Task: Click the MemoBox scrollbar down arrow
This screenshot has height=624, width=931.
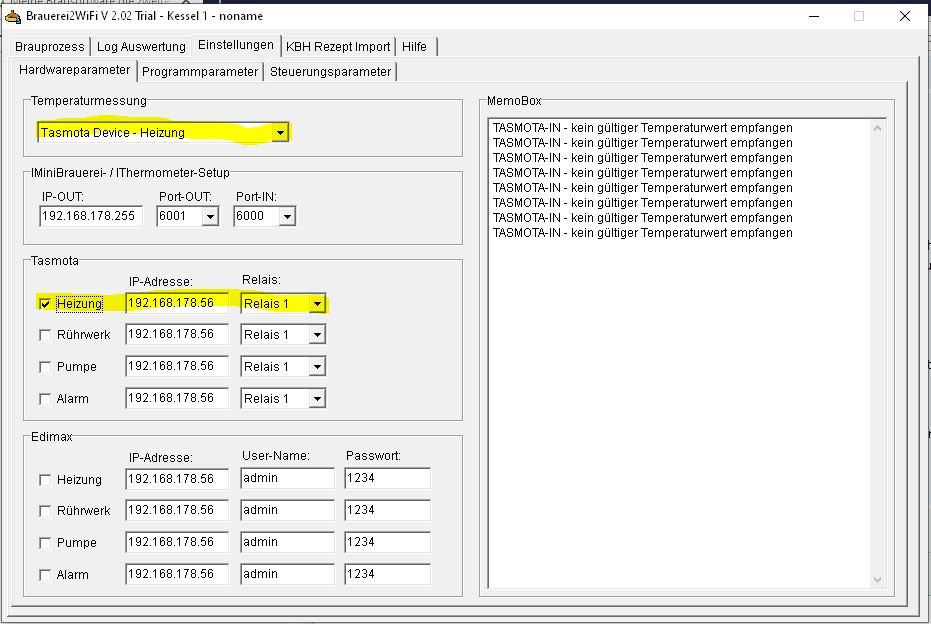Action: (x=878, y=579)
